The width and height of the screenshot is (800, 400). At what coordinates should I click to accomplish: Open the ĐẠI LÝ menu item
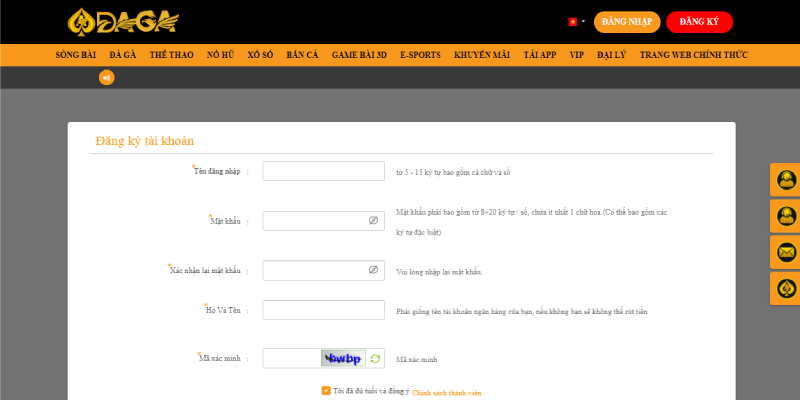[611, 55]
